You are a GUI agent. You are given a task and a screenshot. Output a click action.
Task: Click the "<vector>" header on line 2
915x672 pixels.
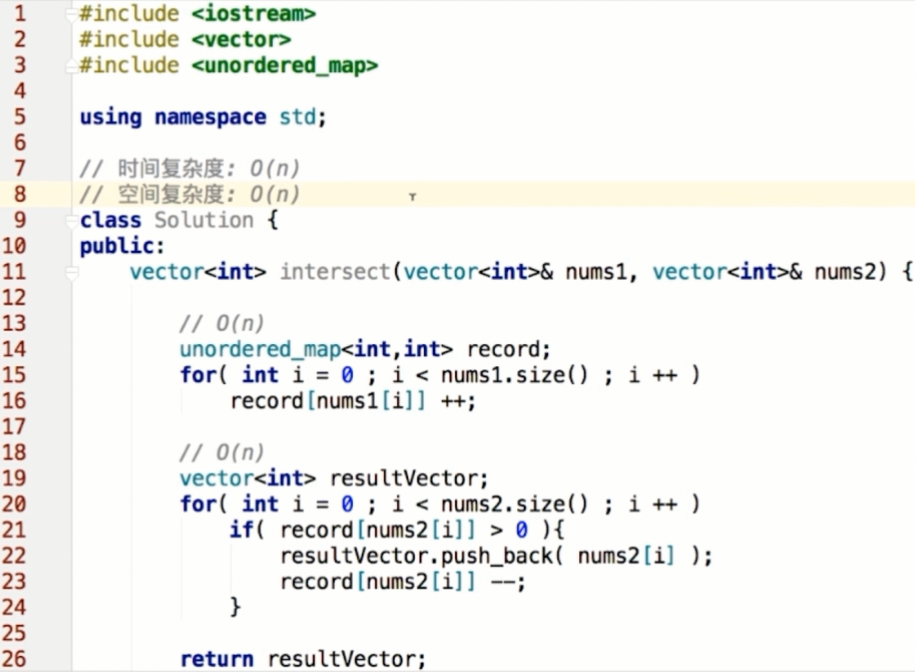pos(241,39)
